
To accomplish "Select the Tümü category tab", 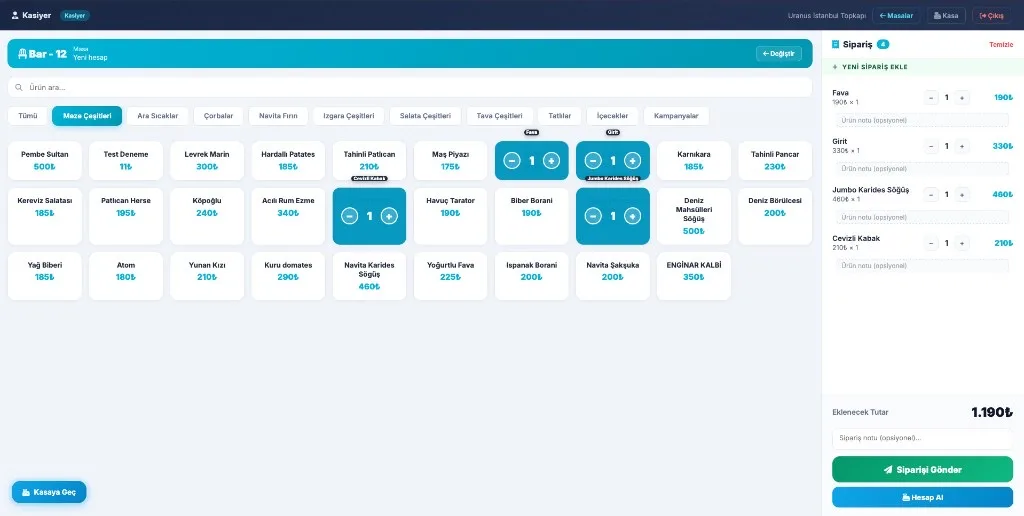I will point(27,116).
